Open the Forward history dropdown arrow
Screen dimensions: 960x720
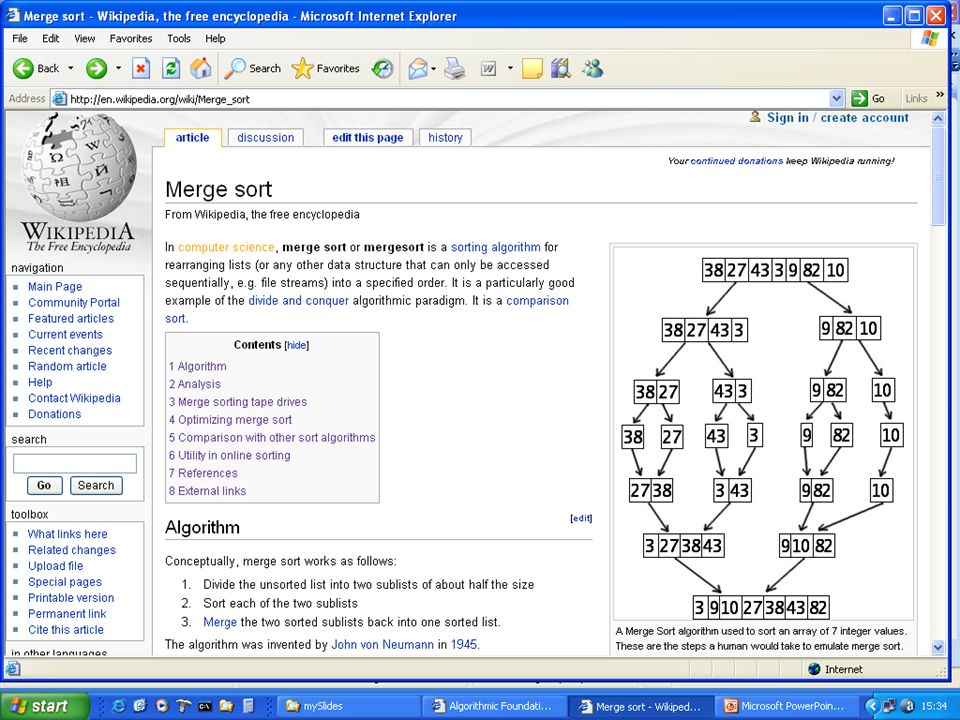pyautogui.click(x=118, y=68)
